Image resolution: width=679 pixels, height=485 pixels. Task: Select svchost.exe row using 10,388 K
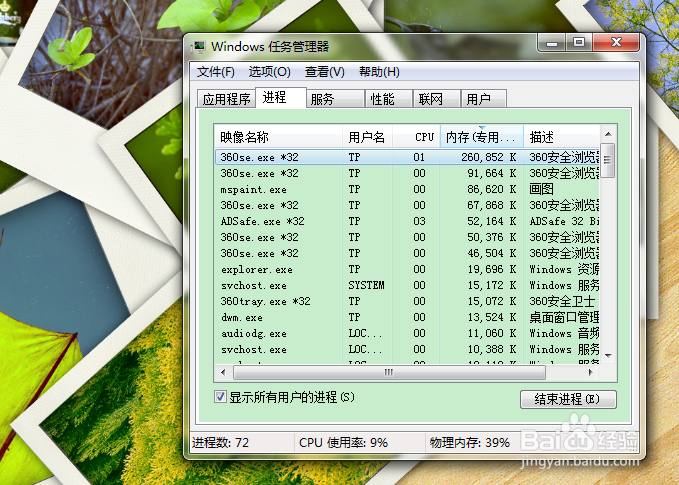(407, 349)
